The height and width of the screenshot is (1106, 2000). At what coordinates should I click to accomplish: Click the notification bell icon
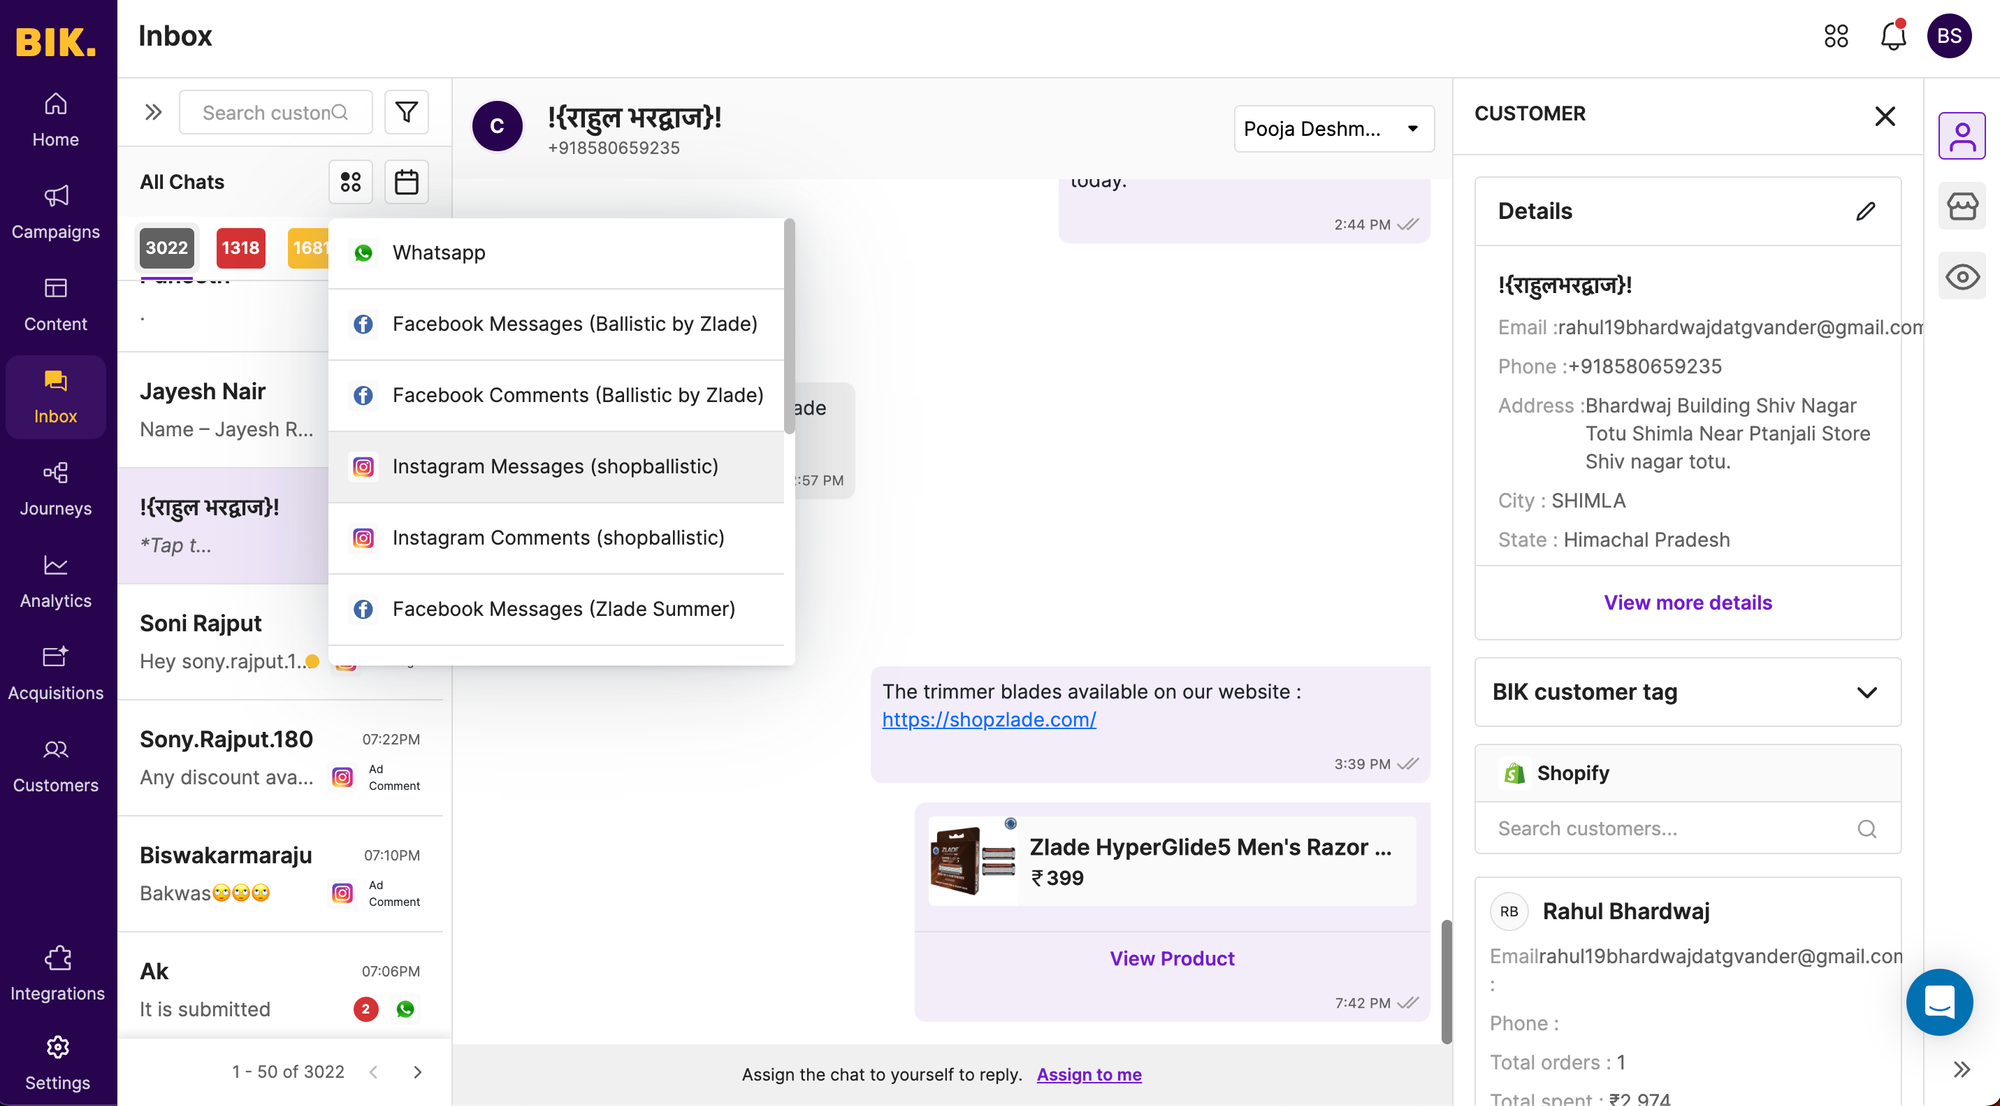(1892, 35)
